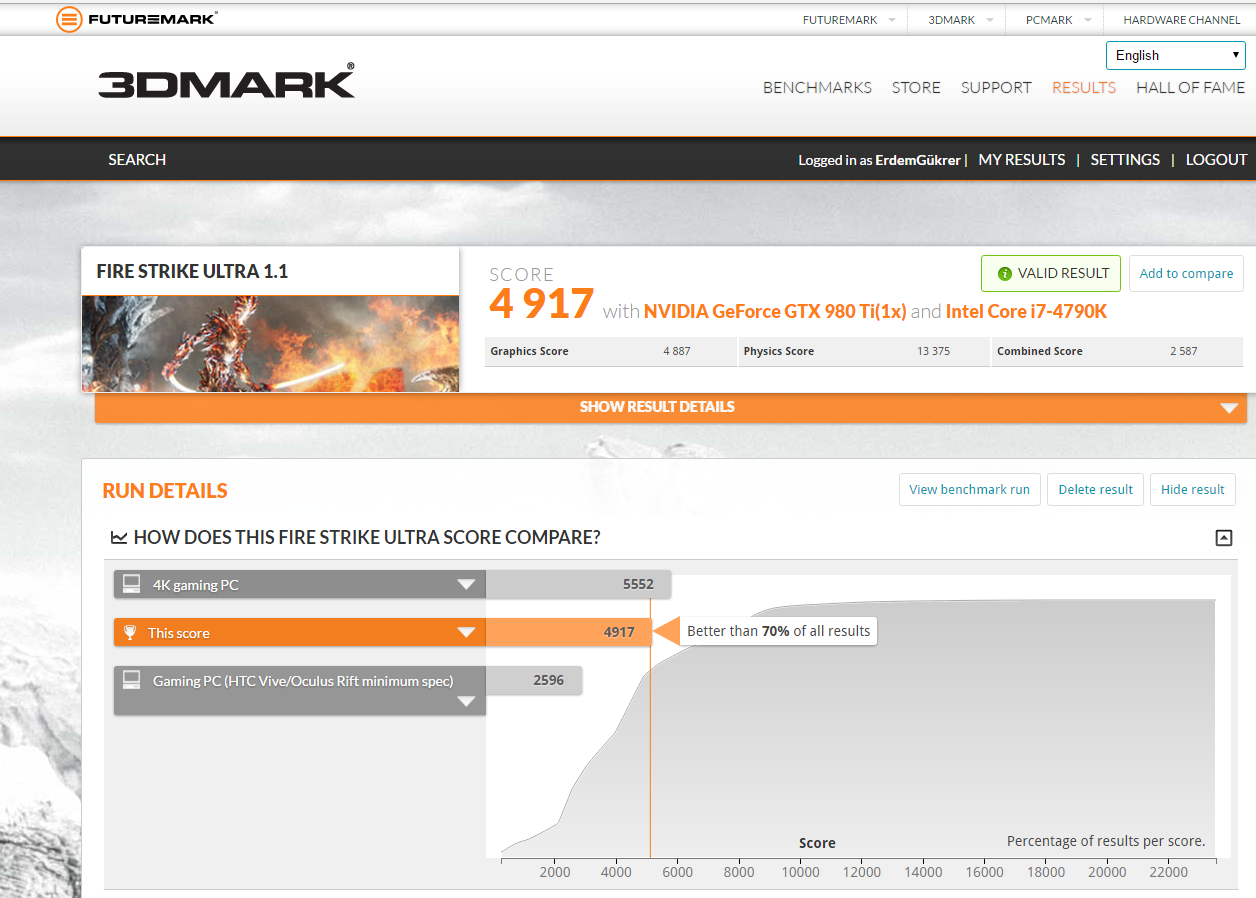The width and height of the screenshot is (1256, 898).
Task: Click the Physics Score label
Action: pos(778,351)
